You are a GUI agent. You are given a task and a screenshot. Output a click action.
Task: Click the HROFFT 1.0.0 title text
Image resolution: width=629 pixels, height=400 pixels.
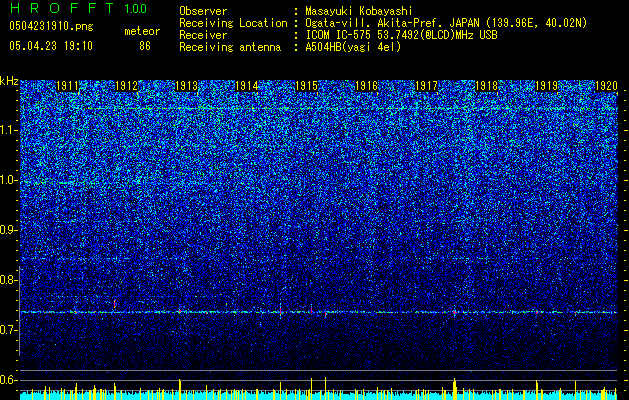tap(78, 8)
